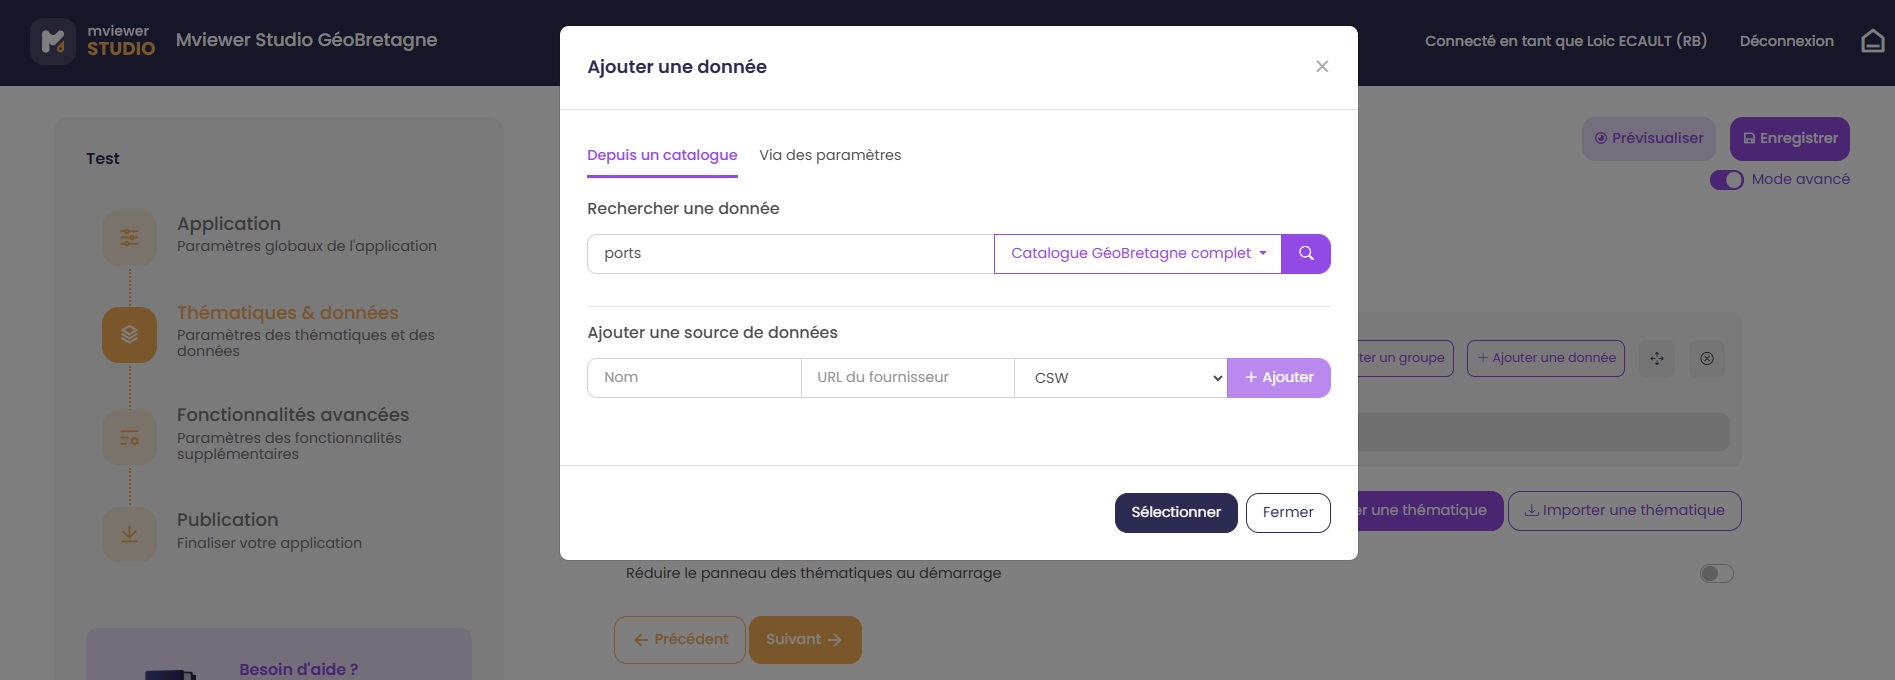The height and width of the screenshot is (680, 1895).
Task: Open the Fonctionnalités avancées step icon
Action: pyautogui.click(x=129, y=437)
